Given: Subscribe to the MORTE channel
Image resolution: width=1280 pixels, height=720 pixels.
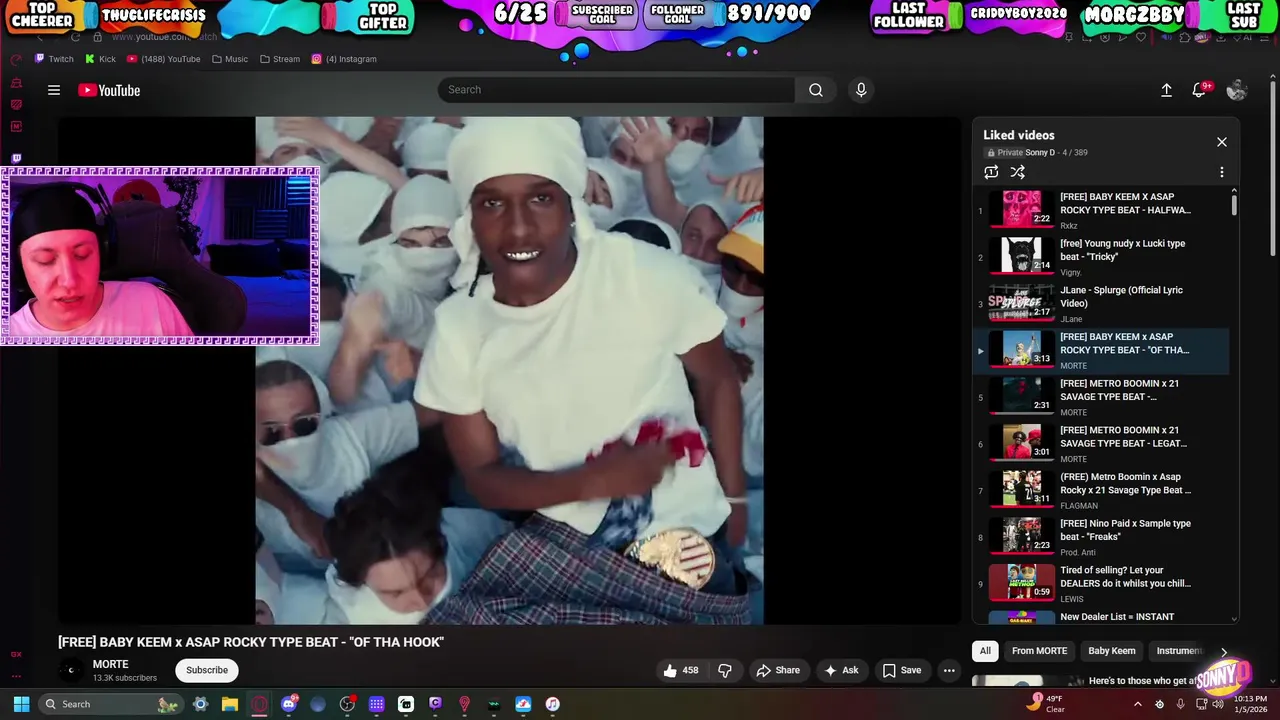Looking at the screenshot, I should (207, 670).
